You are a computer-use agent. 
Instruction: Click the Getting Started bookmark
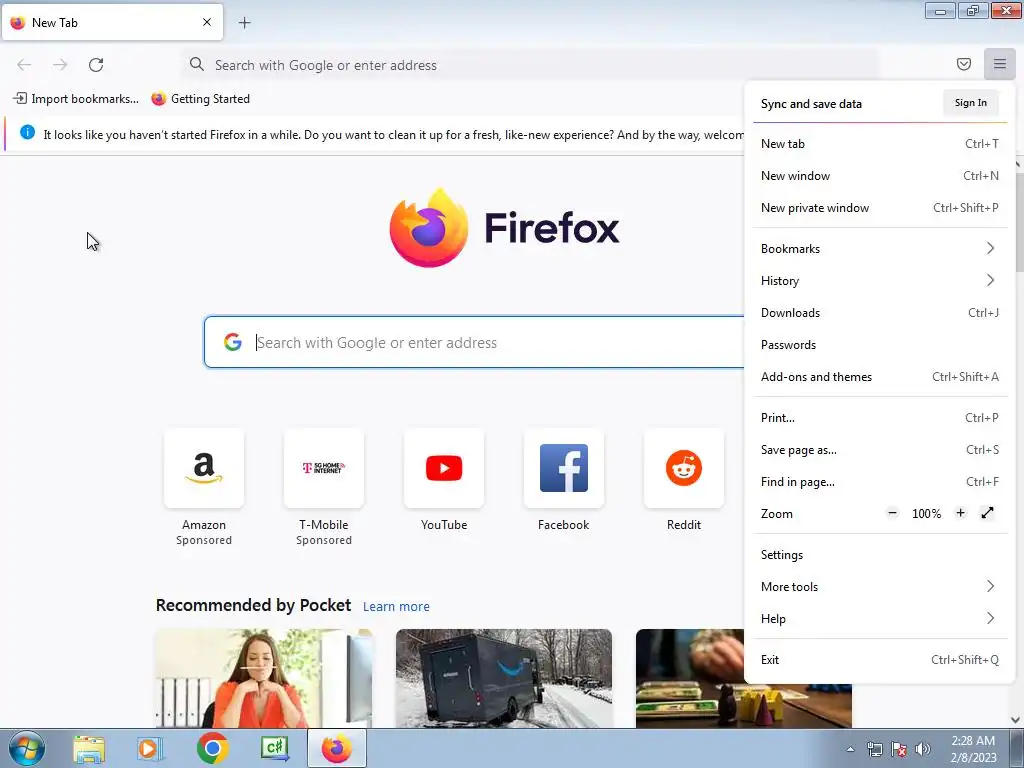(x=200, y=99)
